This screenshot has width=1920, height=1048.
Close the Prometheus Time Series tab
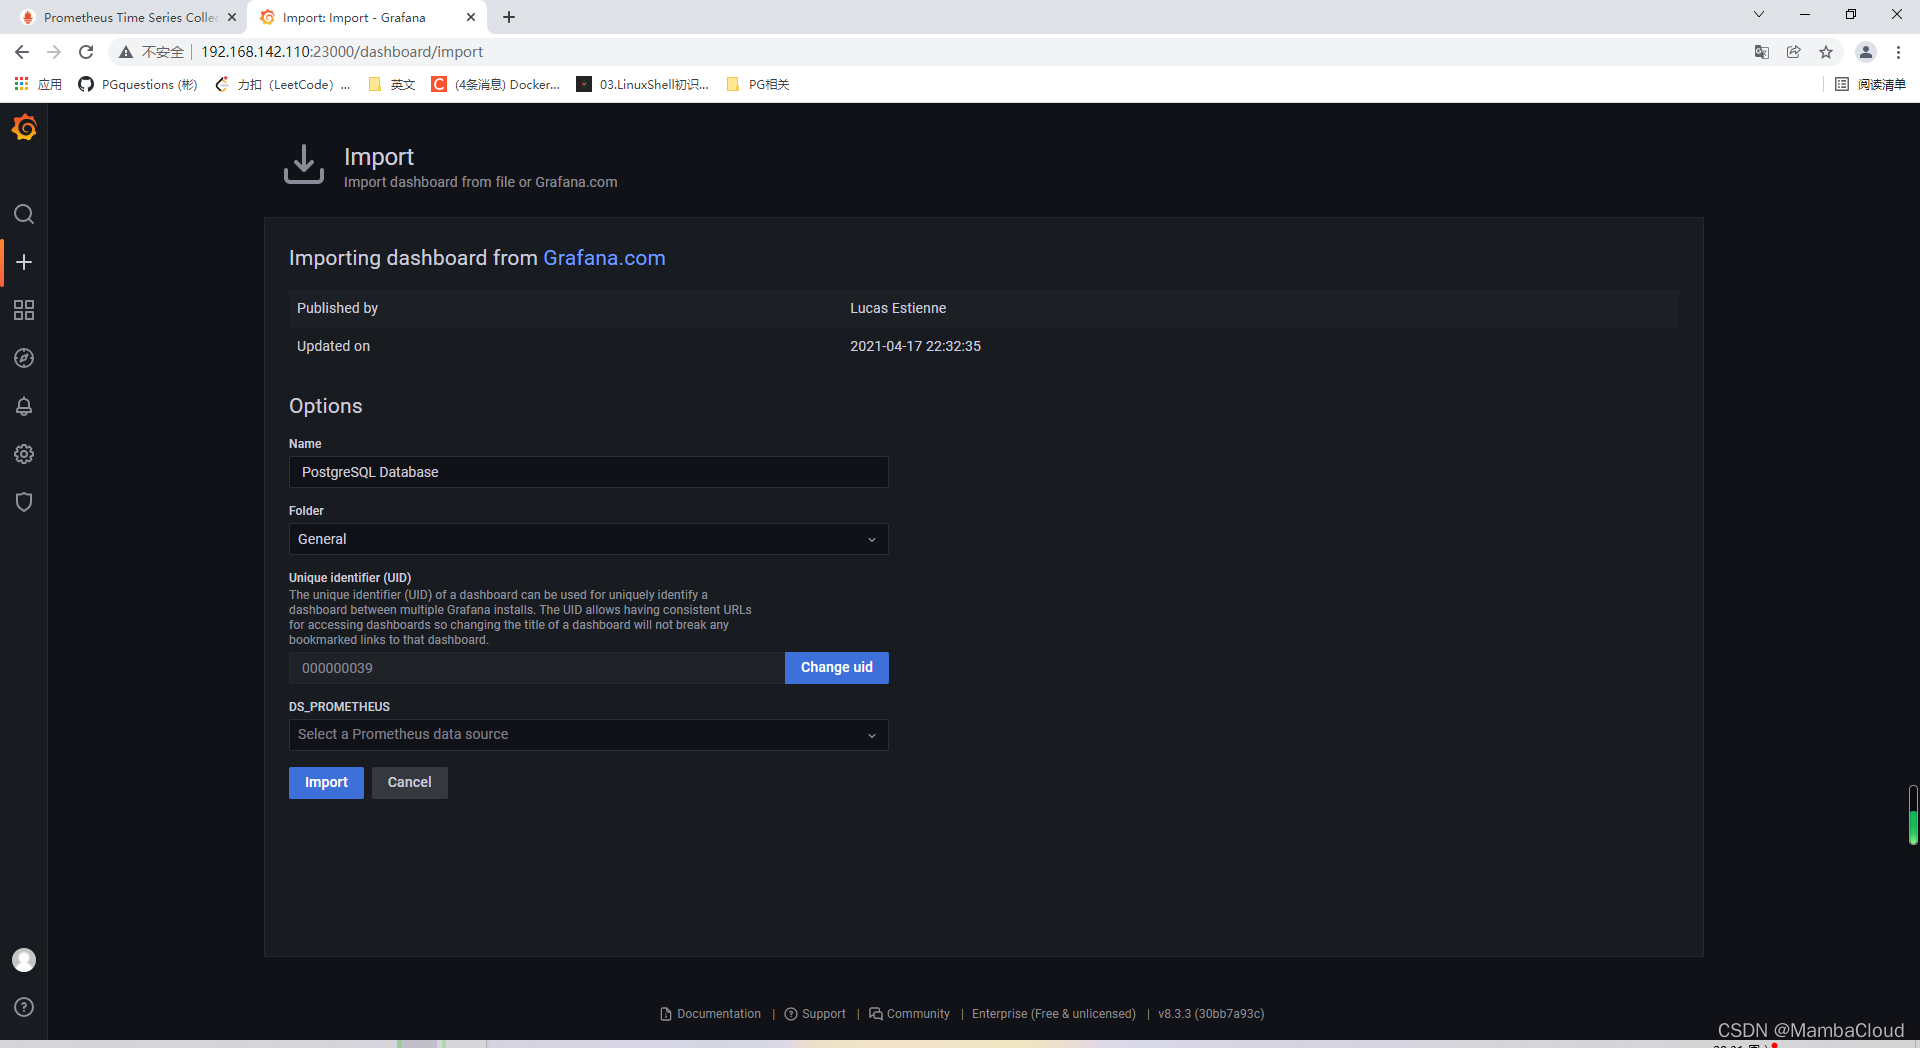(232, 17)
